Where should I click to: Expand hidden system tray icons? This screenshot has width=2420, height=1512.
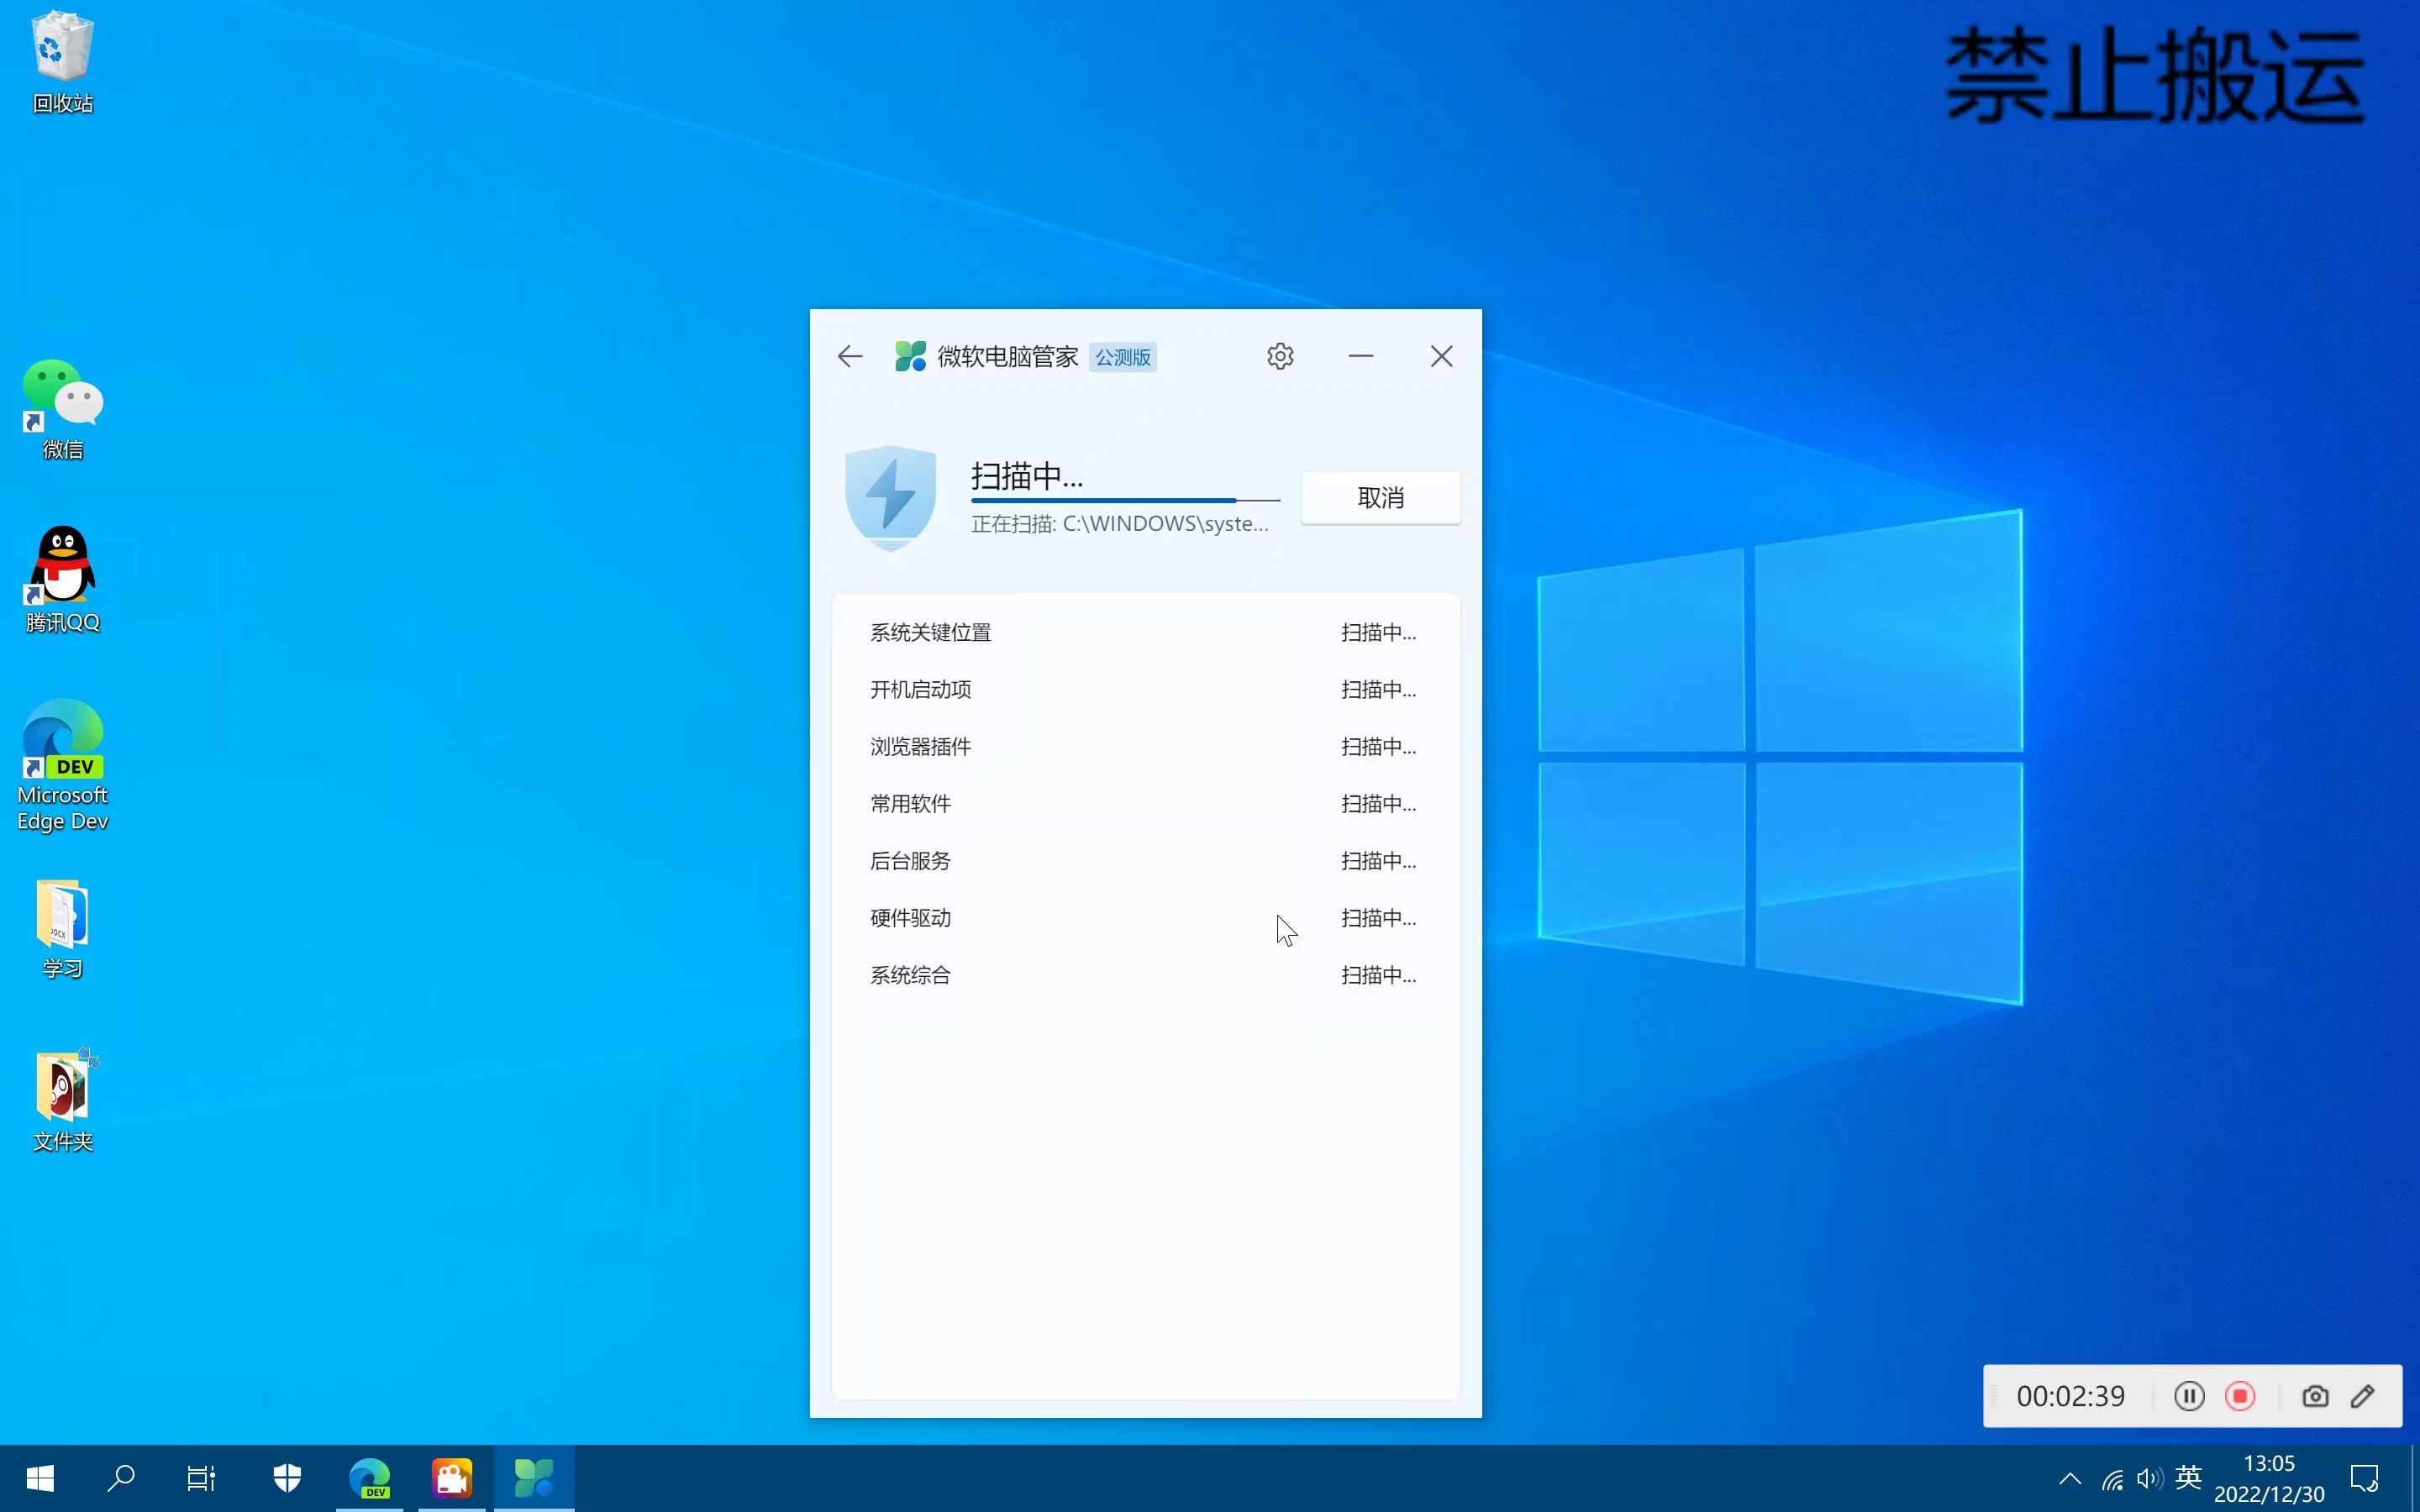(x=2070, y=1478)
